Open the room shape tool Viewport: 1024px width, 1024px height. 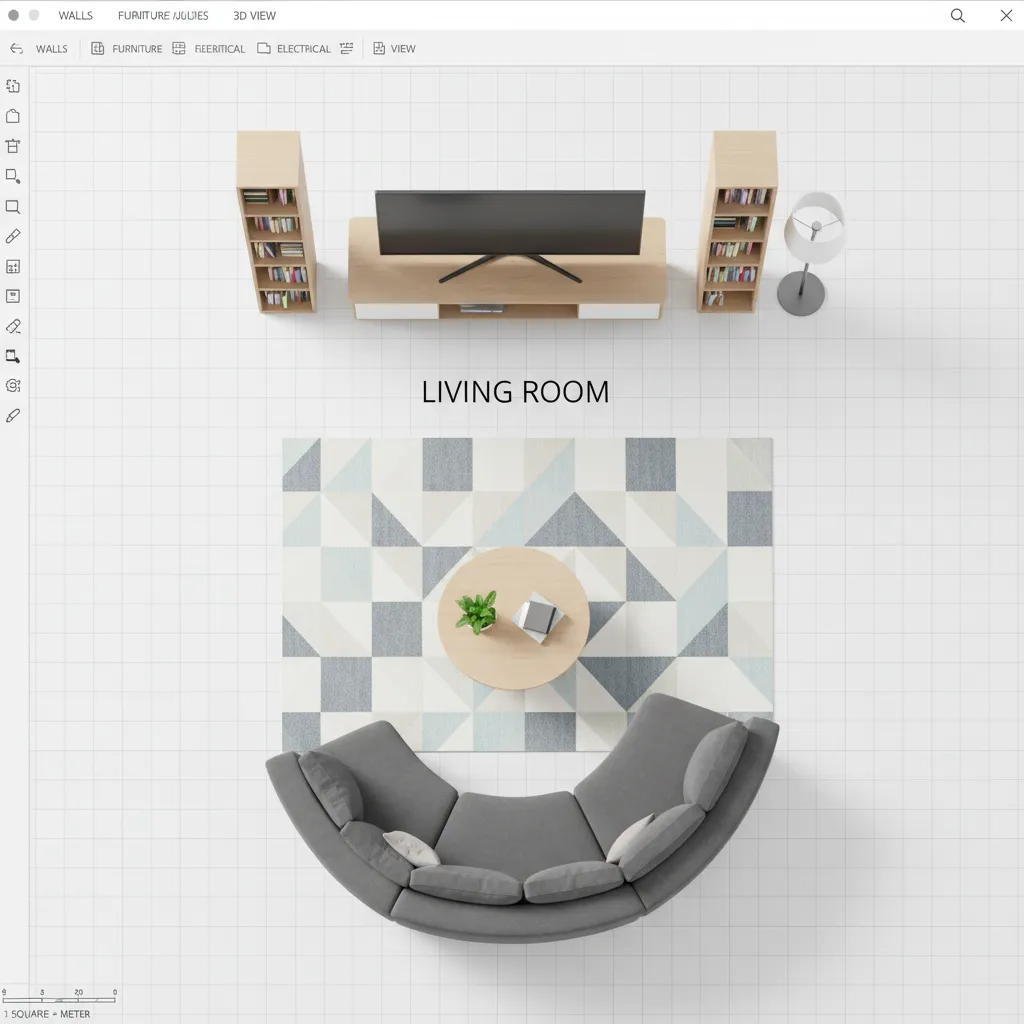pyautogui.click(x=13, y=116)
